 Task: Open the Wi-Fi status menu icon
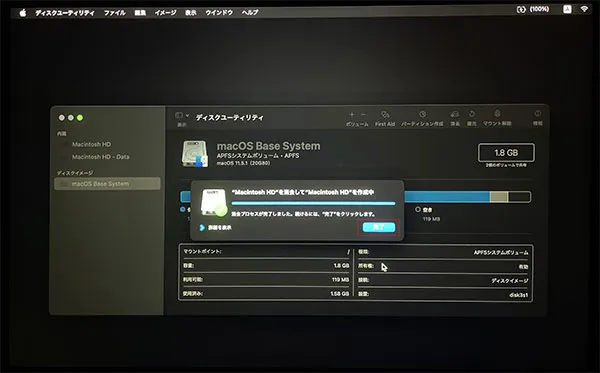click(x=584, y=9)
